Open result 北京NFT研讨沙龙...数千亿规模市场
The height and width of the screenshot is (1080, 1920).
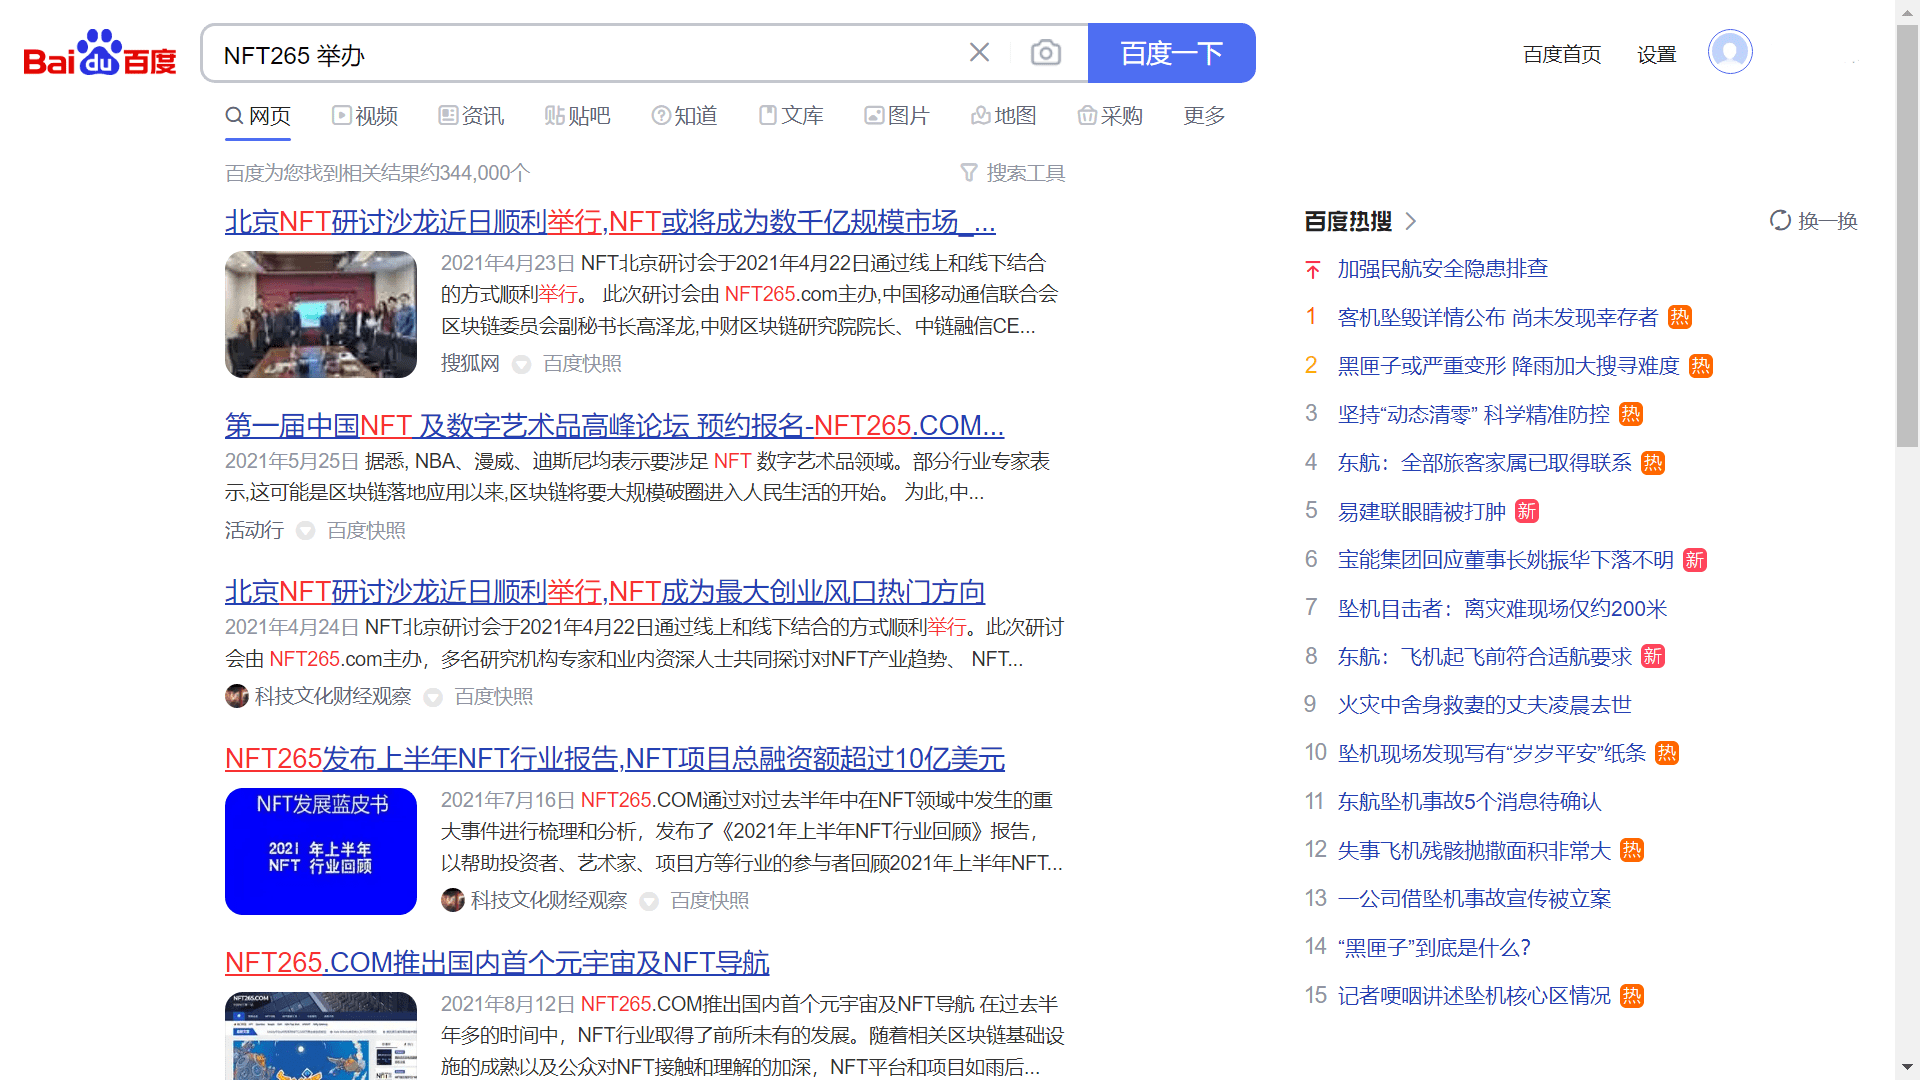tap(610, 222)
